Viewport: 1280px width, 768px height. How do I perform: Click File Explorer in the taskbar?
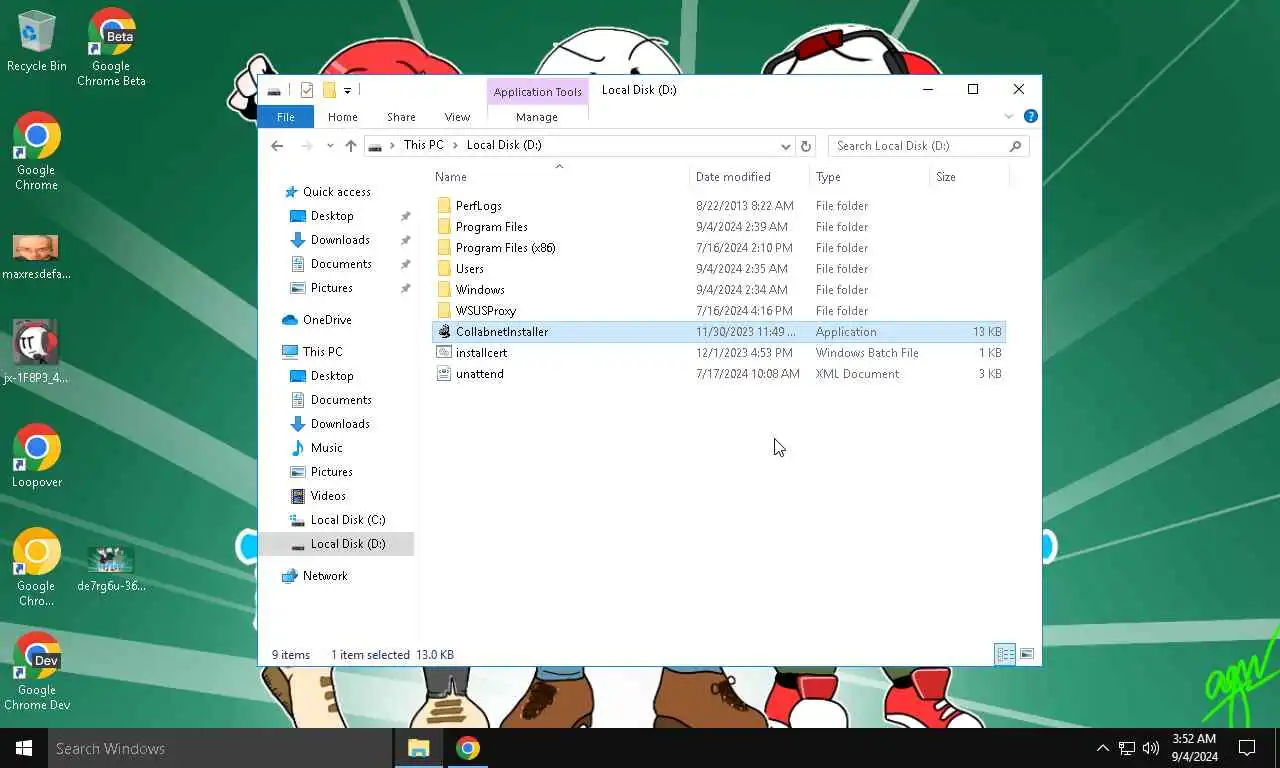tap(418, 748)
